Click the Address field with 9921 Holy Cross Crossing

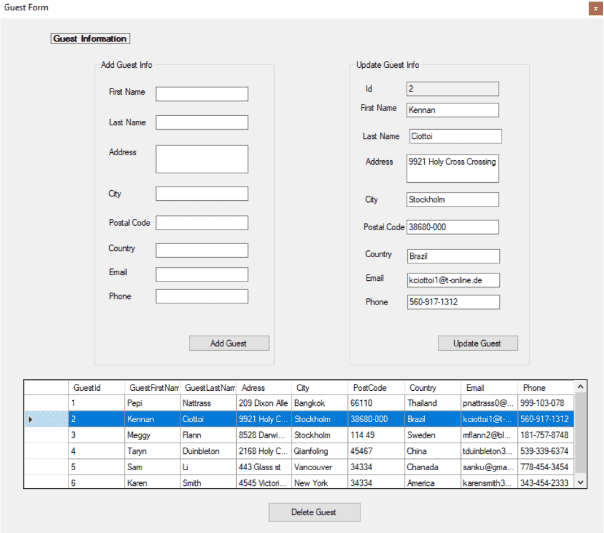(x=452, y=168)
